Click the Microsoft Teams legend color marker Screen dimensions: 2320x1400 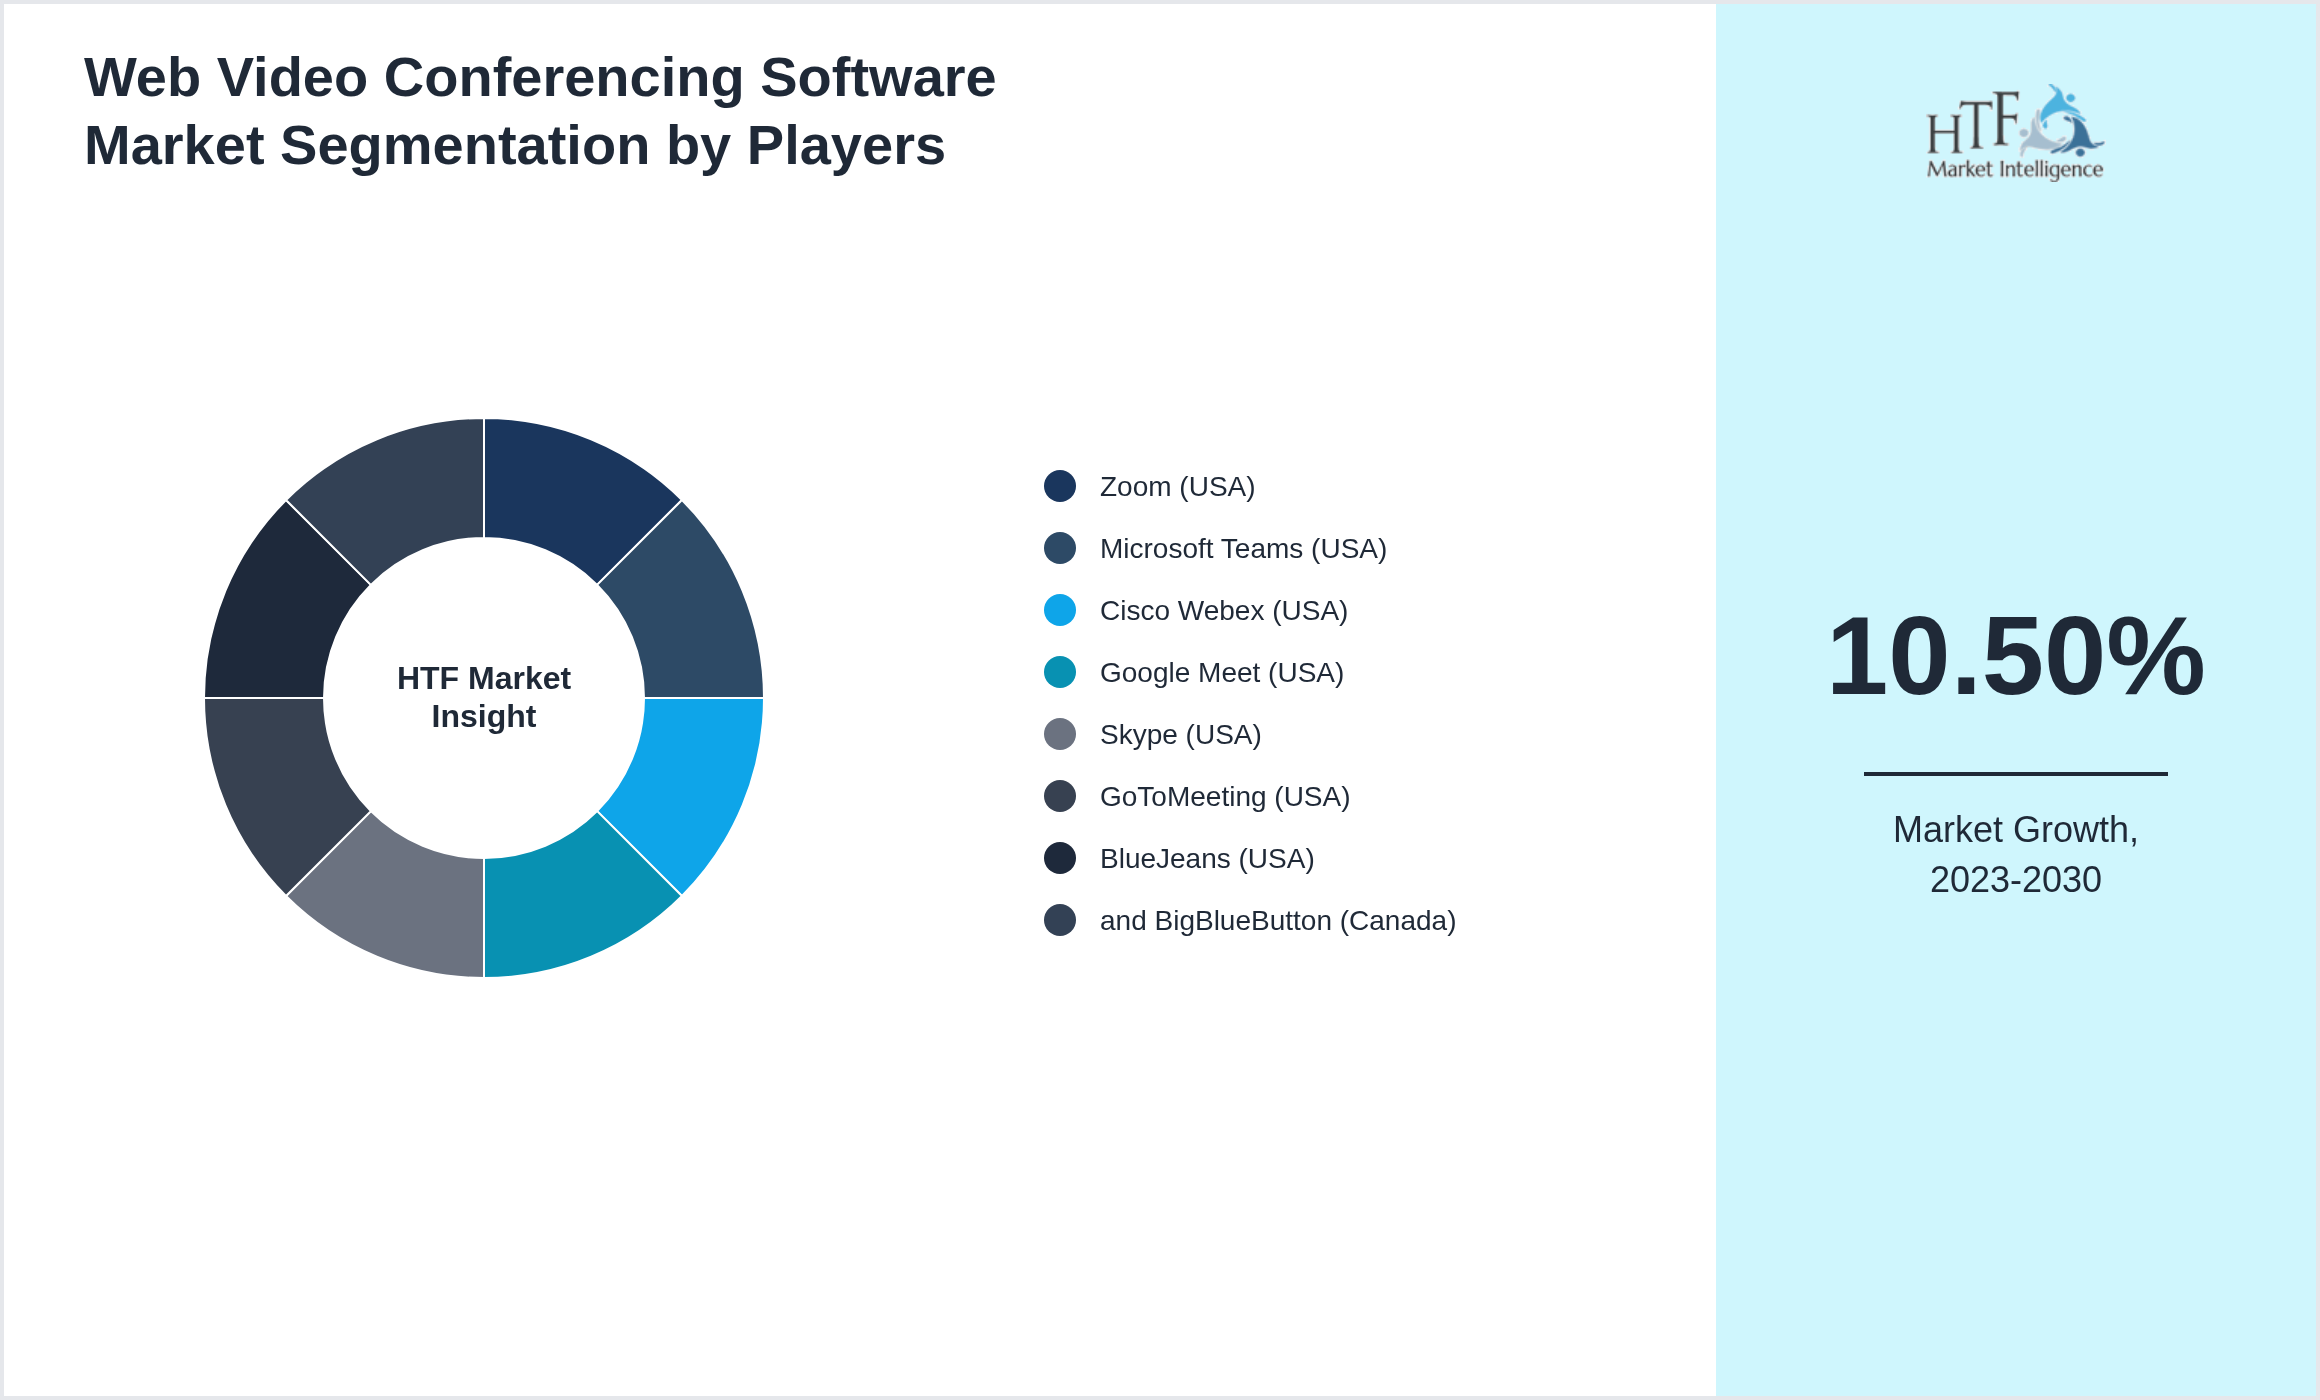pyautogui.click(x=1060, y=549)
